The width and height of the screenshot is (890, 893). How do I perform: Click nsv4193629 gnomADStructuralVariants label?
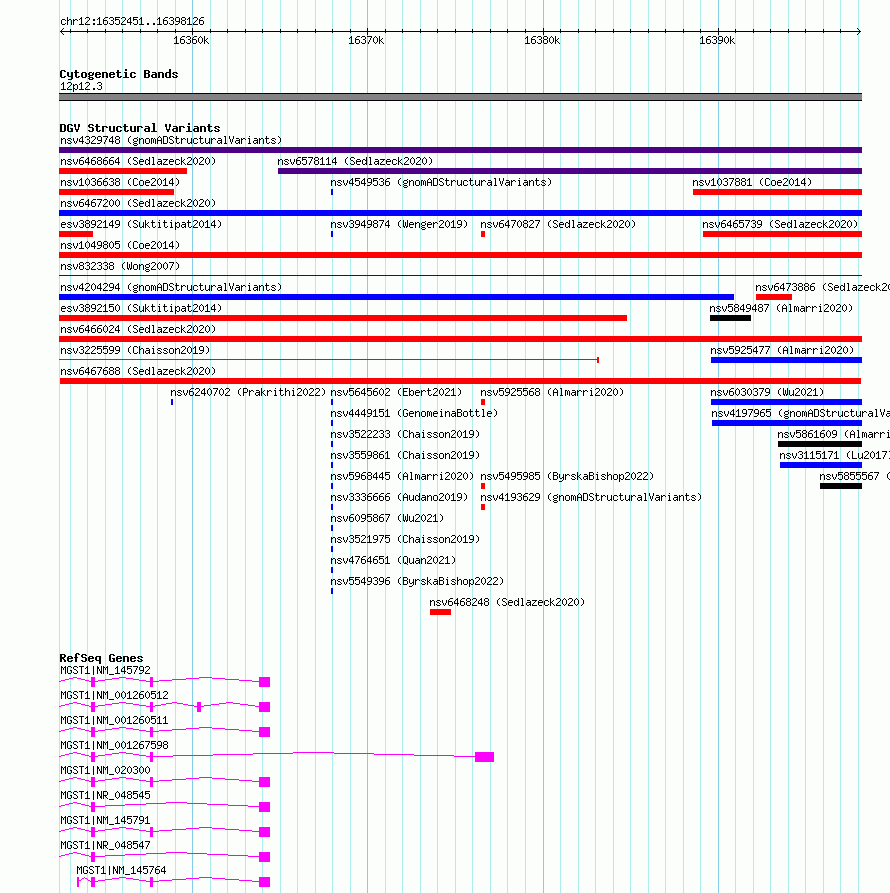pyautogui.click(x=591, y=497)
